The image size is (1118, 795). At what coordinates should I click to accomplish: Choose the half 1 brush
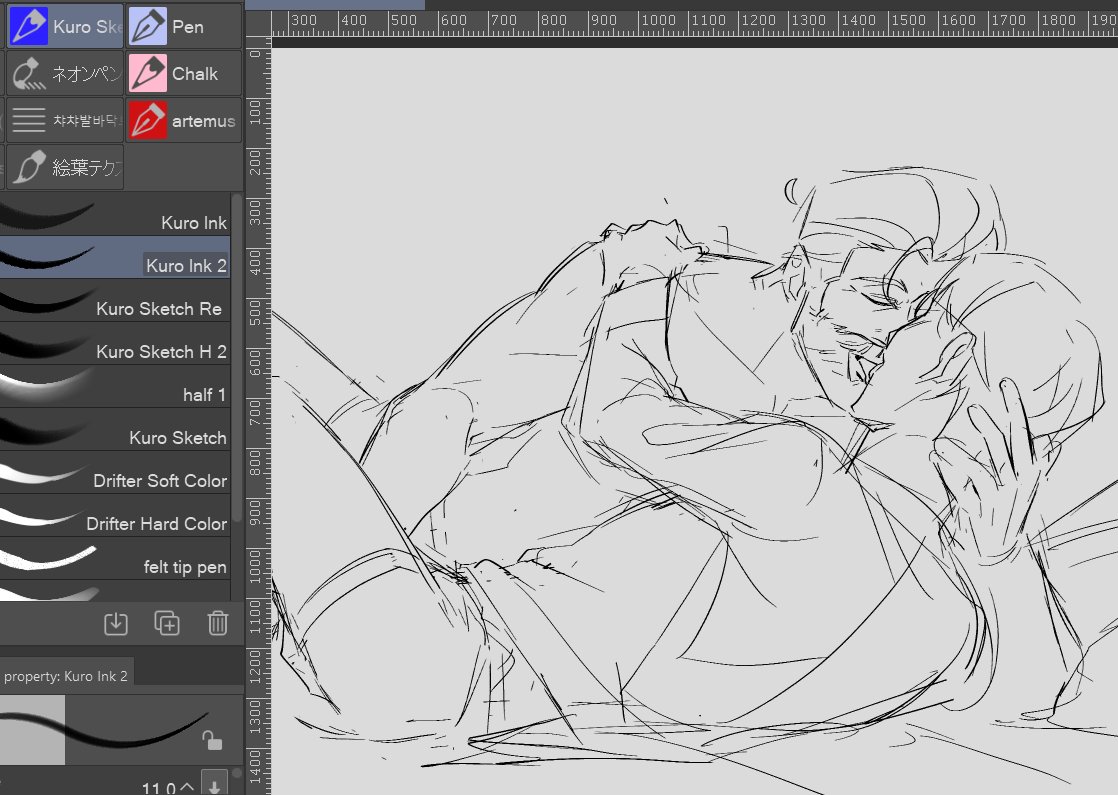pyautogui.click(x=115, y=386)
